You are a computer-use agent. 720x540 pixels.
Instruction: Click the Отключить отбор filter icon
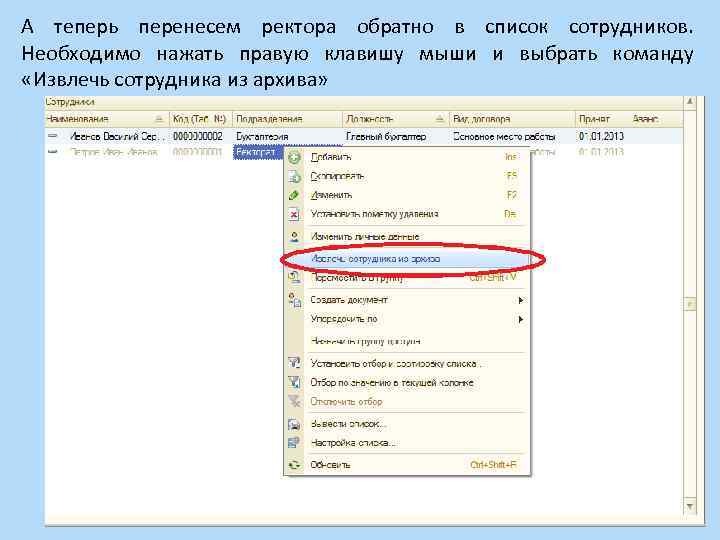tap(294, 401)
